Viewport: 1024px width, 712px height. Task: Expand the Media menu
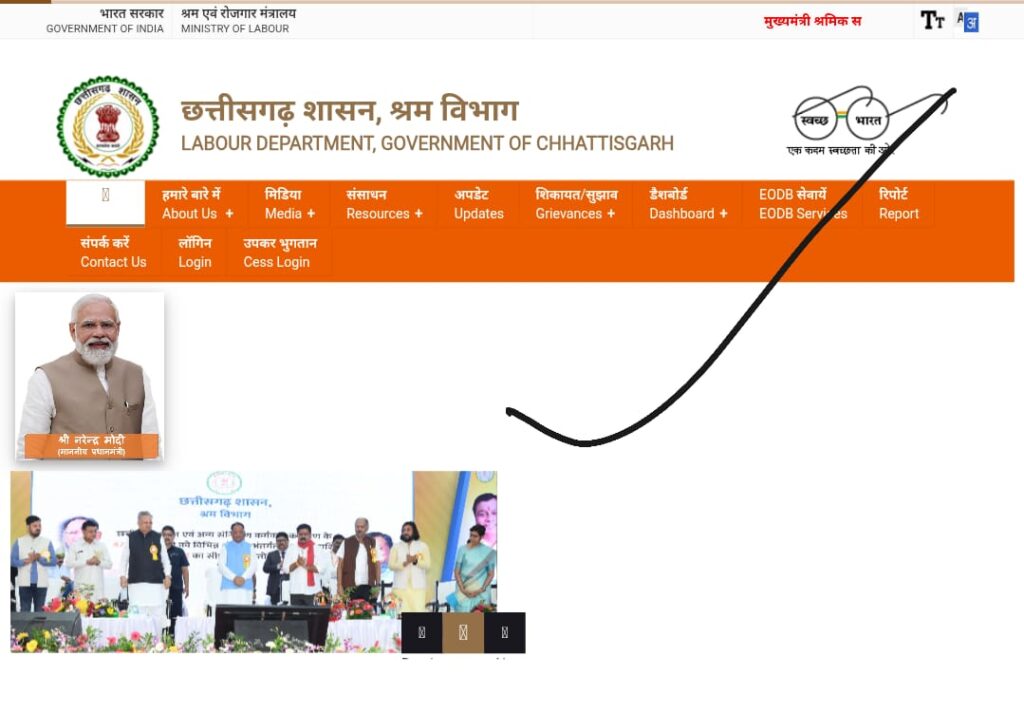click(x=289, y=204)
